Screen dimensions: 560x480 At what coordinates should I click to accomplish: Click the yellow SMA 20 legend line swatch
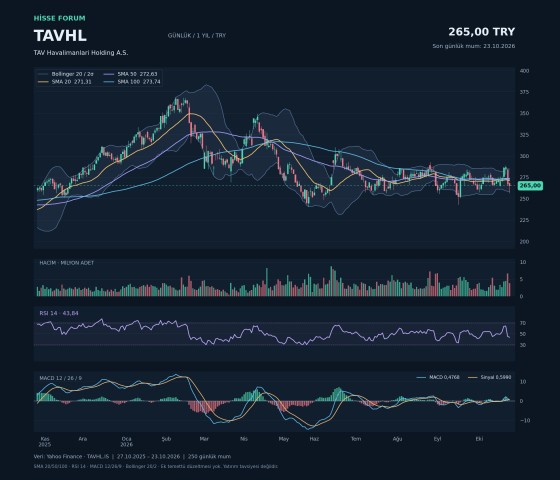pyautogui.click(x=43, y=82)
